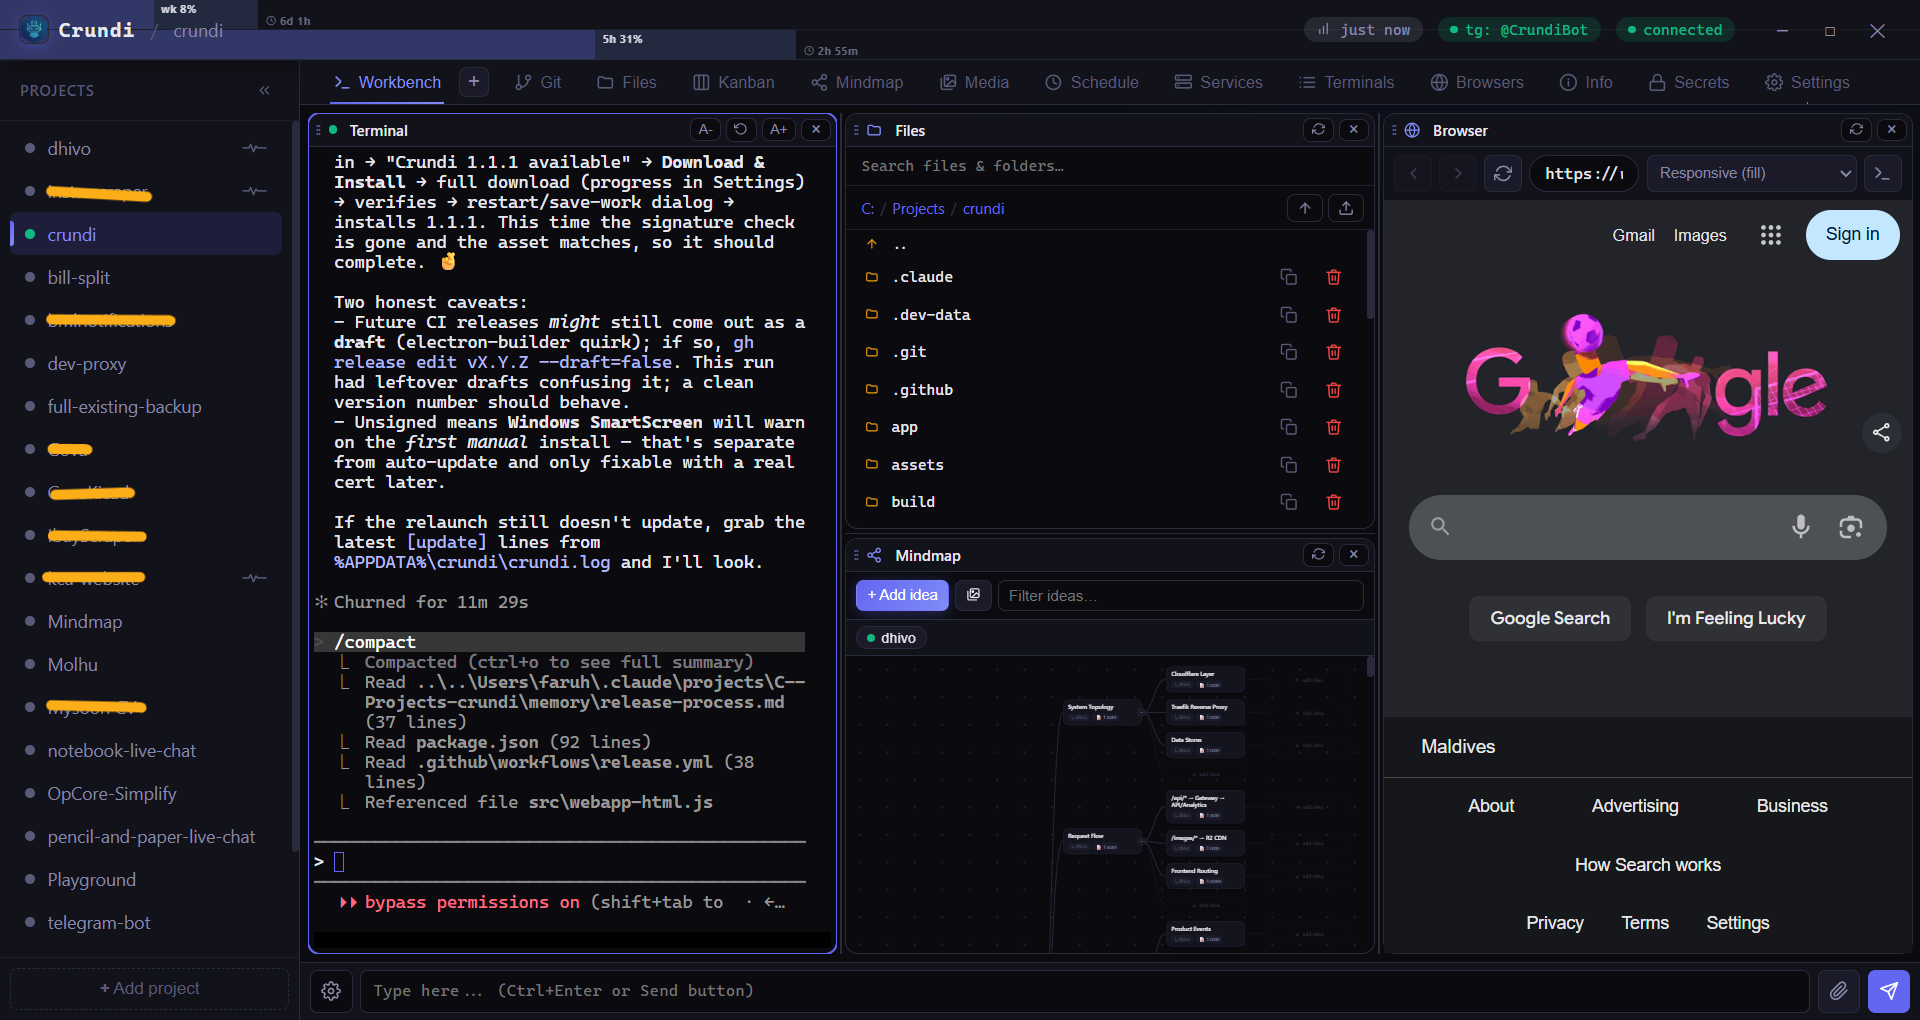
Task: Share the Google doodle
Action: (x=1881, y=432)
